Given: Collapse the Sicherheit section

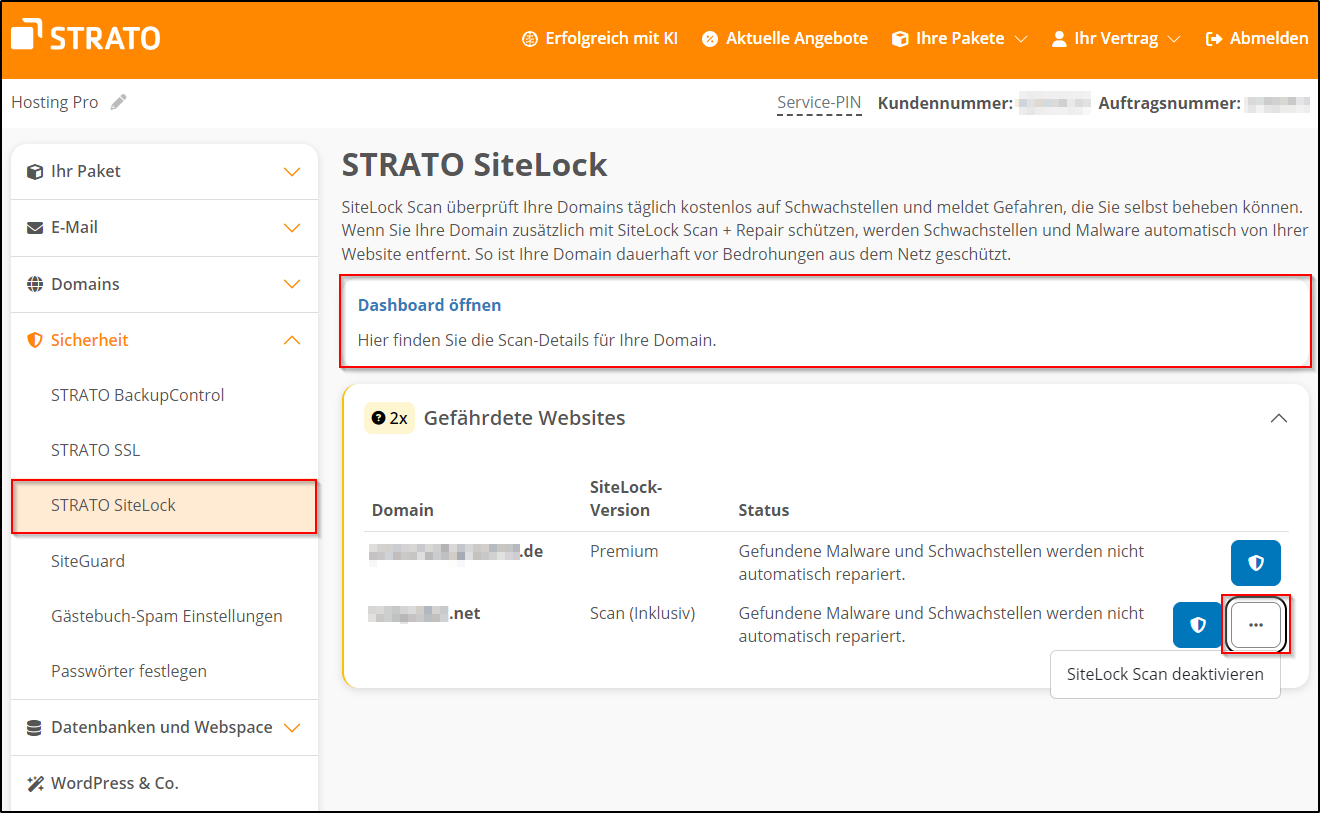Looking at the screenshot, I should pyautogui.click(x=291, y=339).
